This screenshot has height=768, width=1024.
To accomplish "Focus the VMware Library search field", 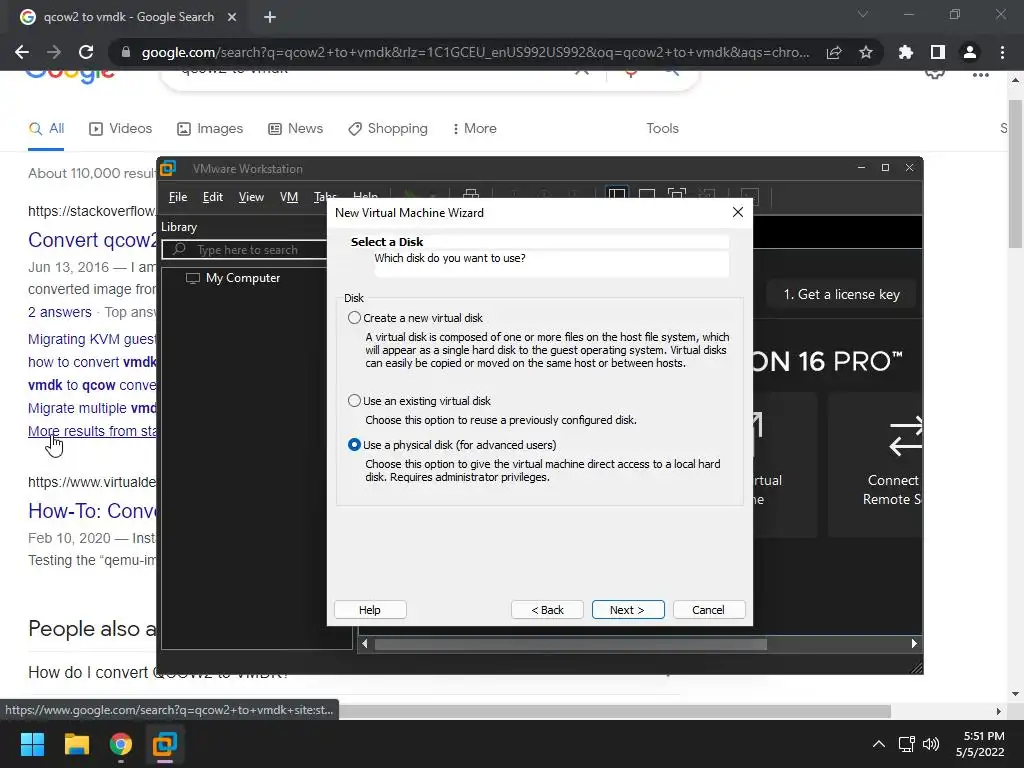I will pyautogui.click(x=245, y=249).
